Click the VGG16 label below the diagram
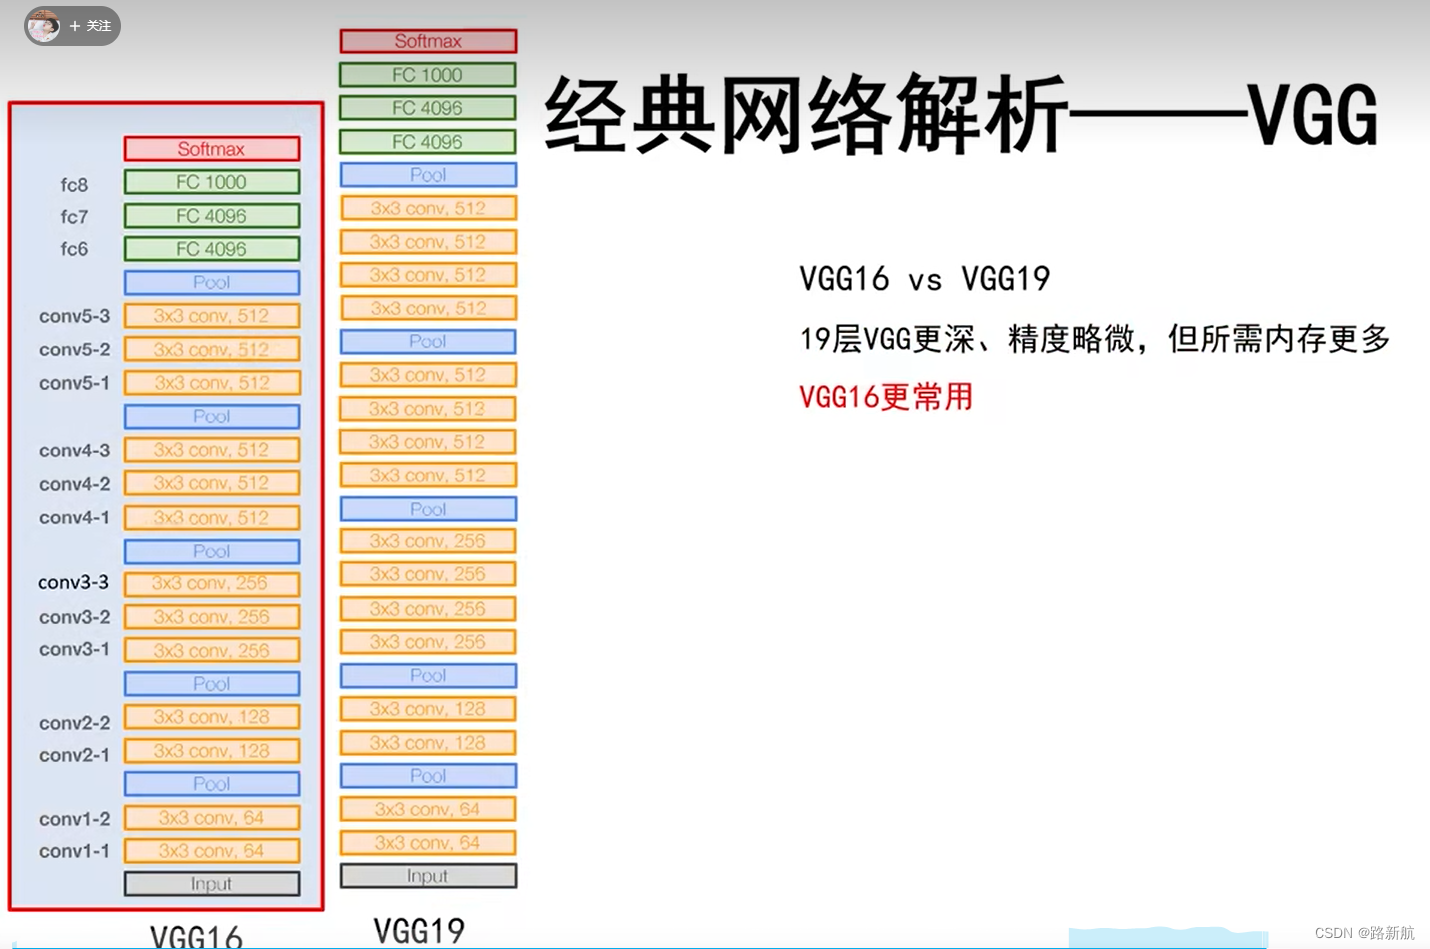 point(196,934)
